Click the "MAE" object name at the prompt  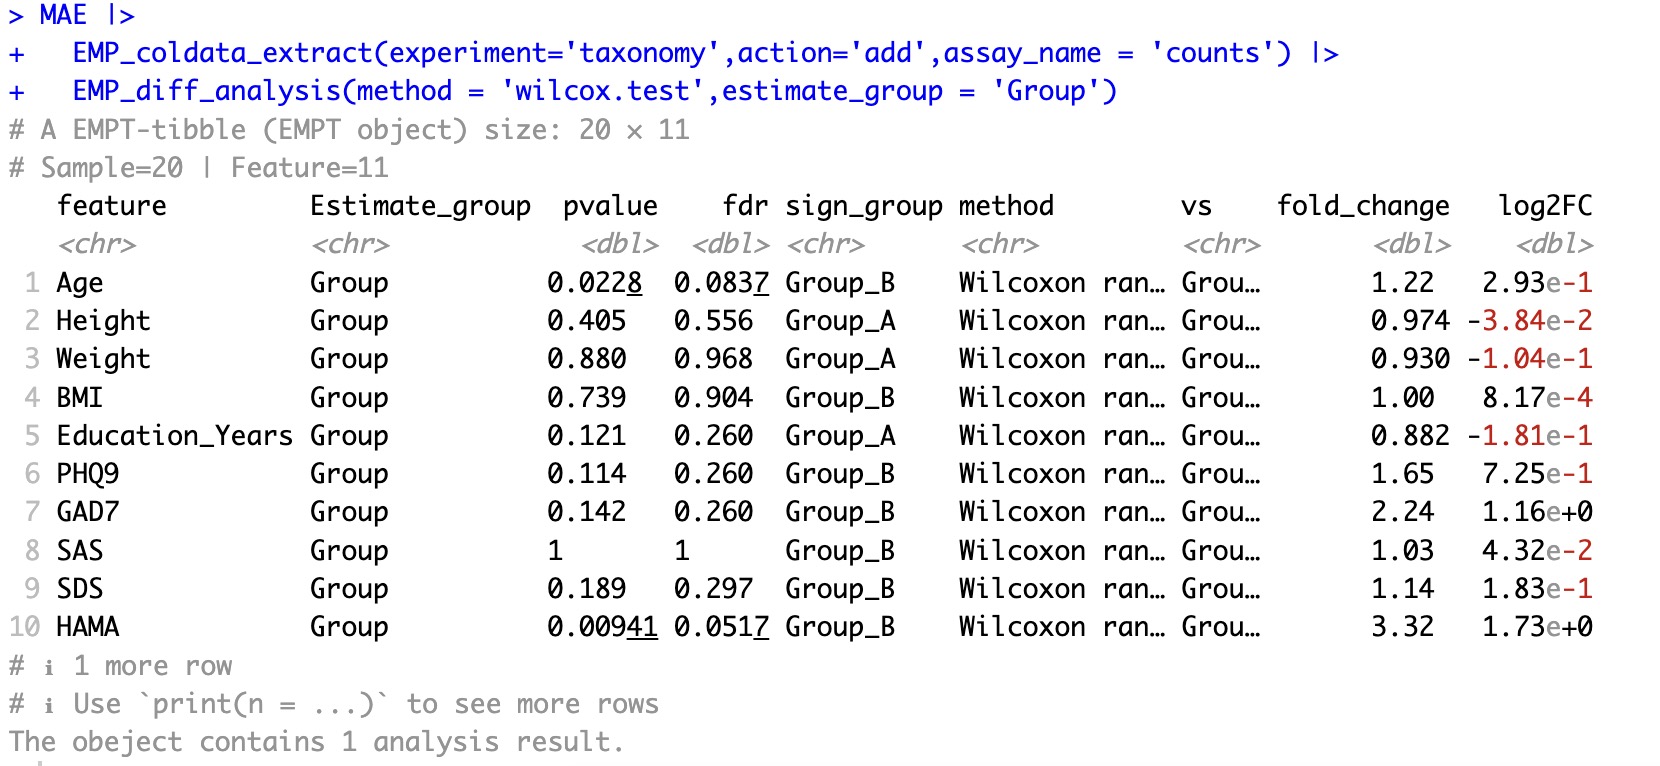[x=63, y=15]
